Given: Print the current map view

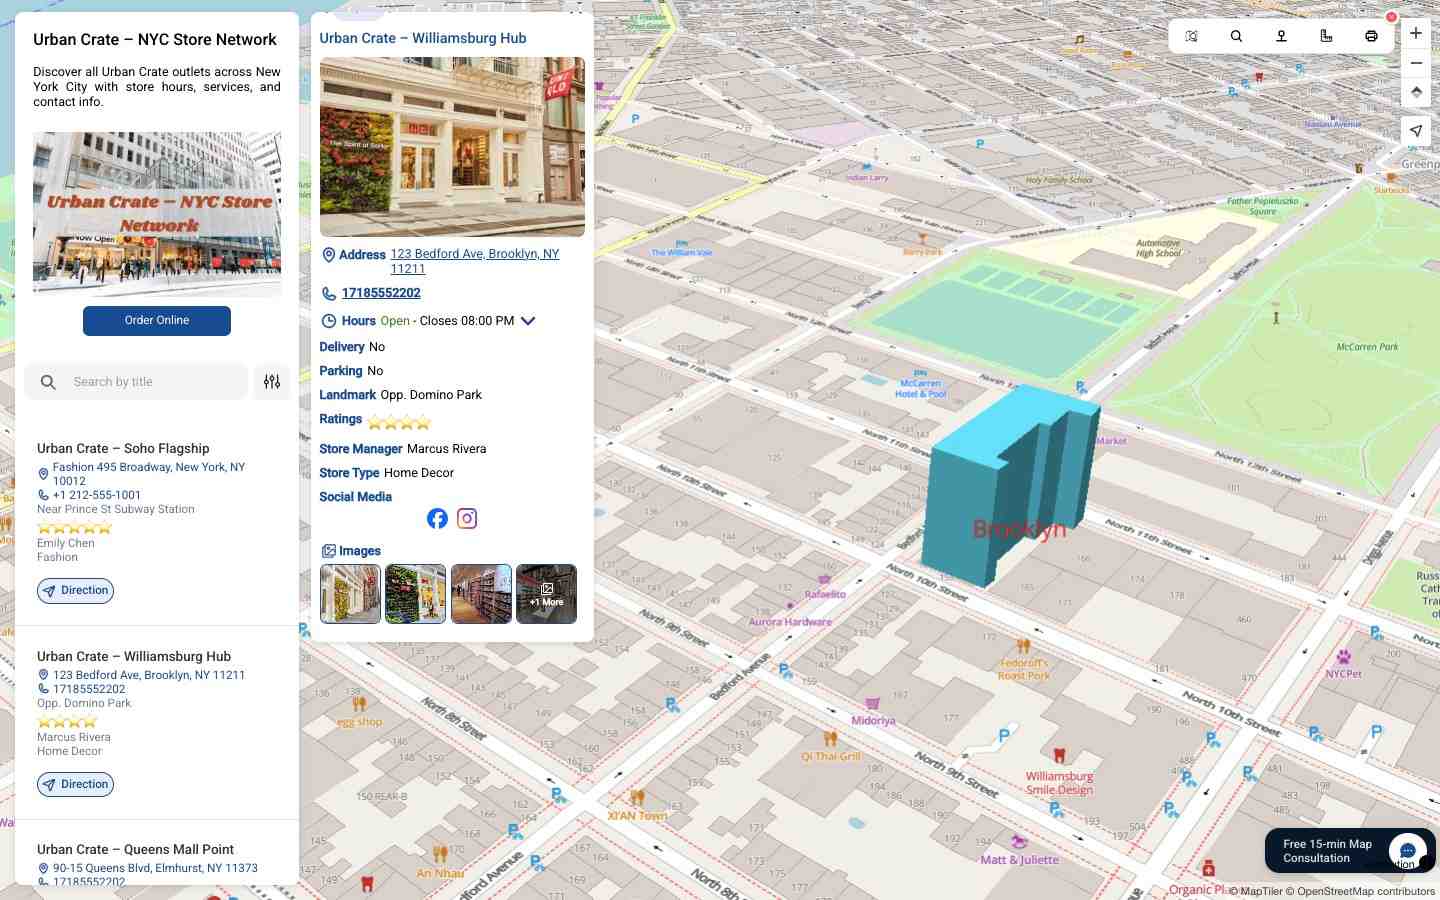Looking at the screenshot, I should (1371, 36).
